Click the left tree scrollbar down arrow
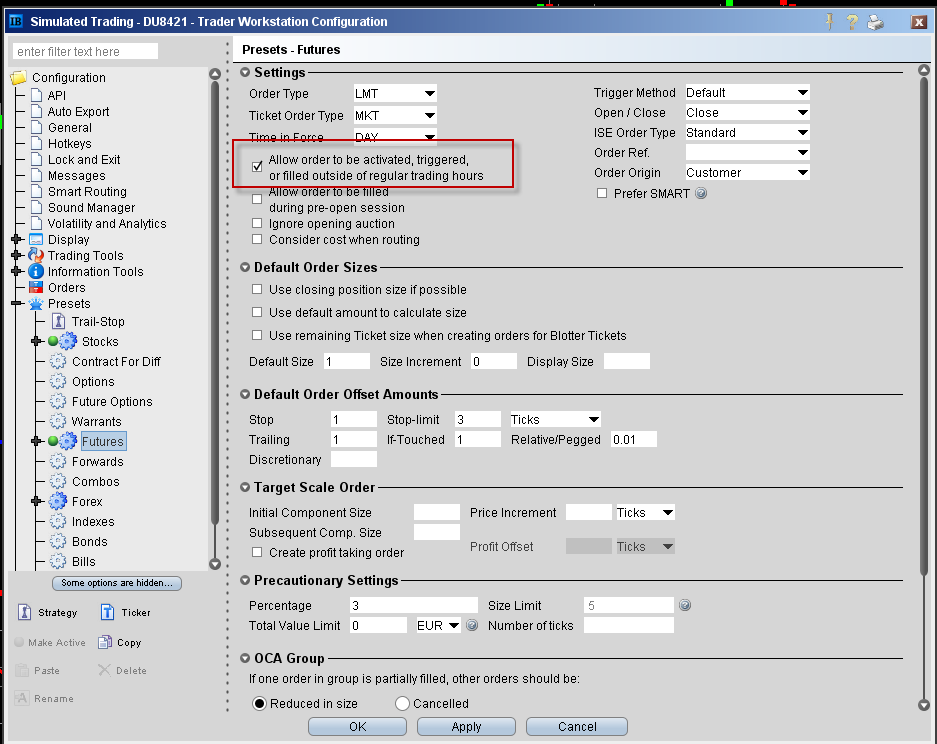Viewport: 937px width, 744px height. point(215,564)
